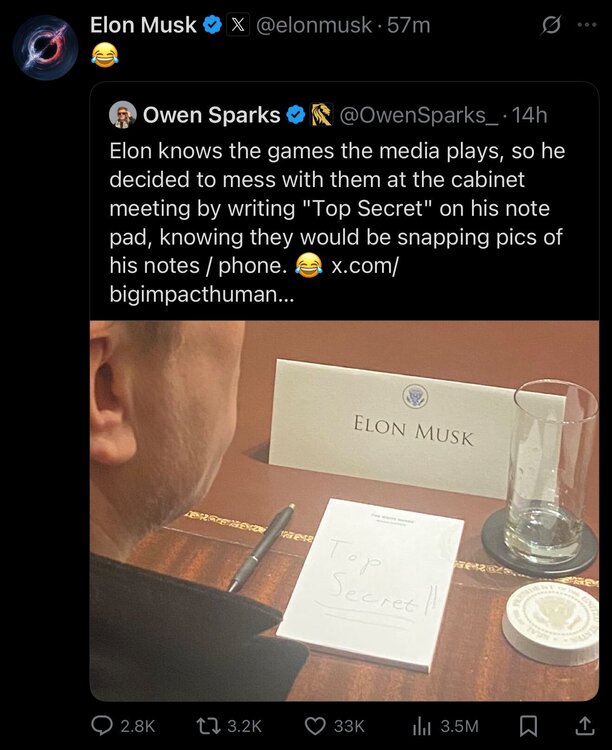Click the 57m timestamp
This screenshot has width=612, height=750.
(x=408, y=26)
